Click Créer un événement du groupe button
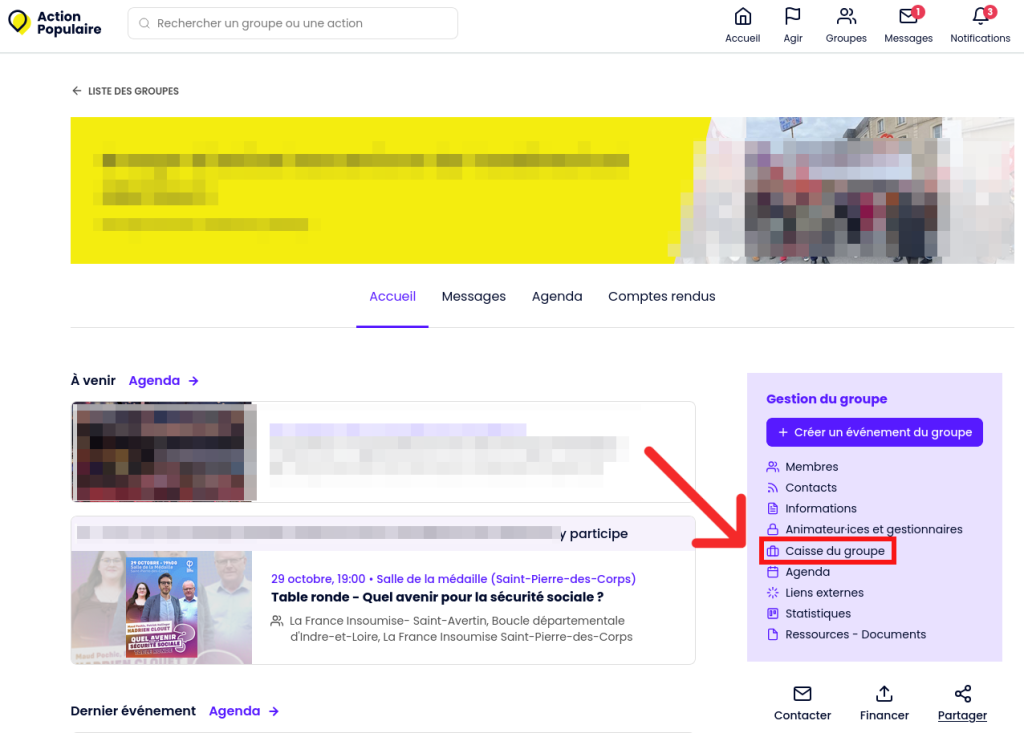 pos(874,432)
